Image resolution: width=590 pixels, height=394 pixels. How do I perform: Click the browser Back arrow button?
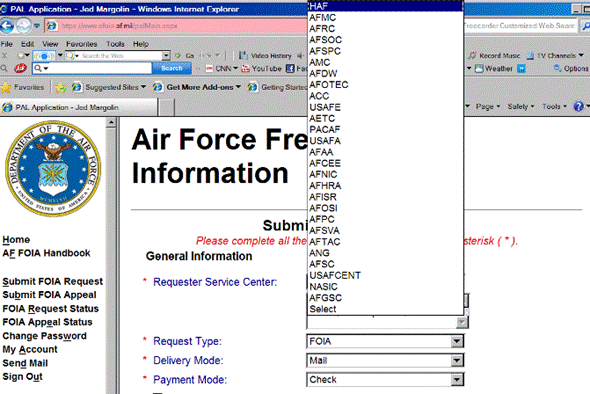tap(7, 26)
